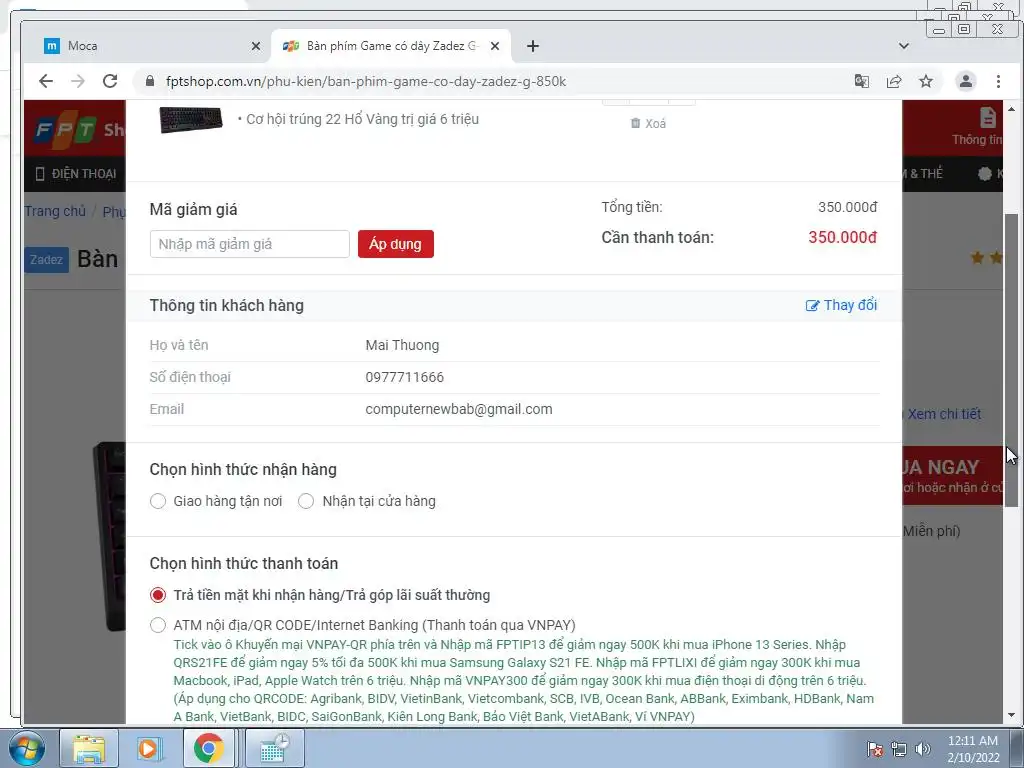Click the network tray icon
Viewport: 1024px width, 768px height.
point(899,749)
